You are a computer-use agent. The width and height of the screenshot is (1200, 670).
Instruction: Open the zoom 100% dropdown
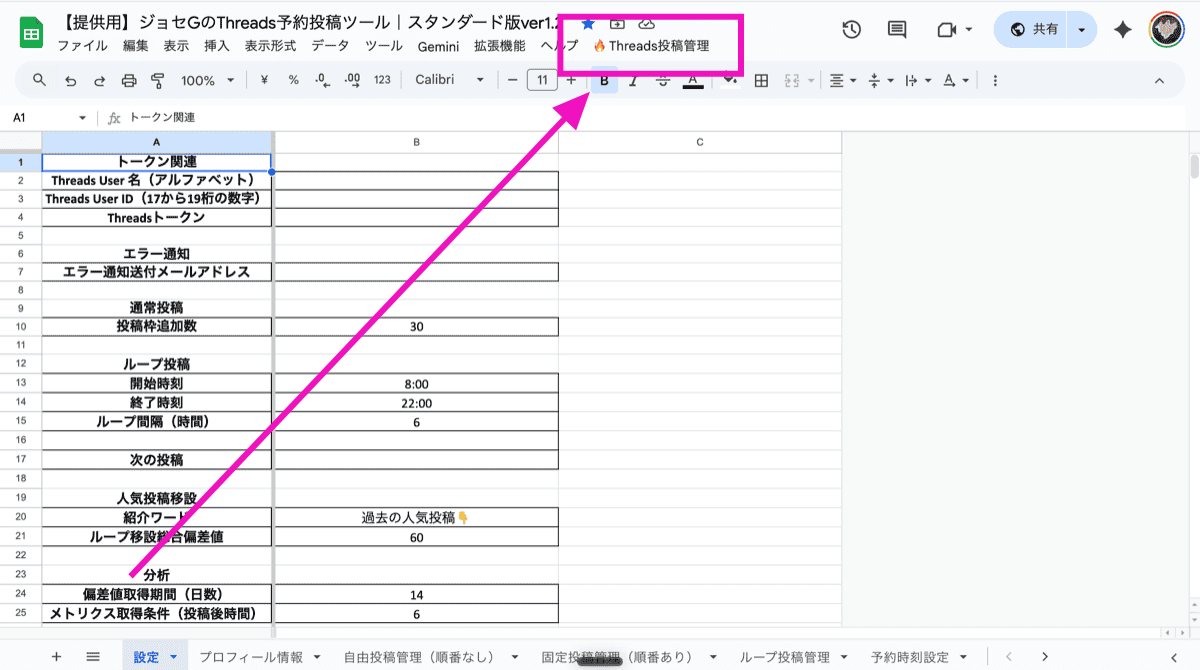(208, 80)
